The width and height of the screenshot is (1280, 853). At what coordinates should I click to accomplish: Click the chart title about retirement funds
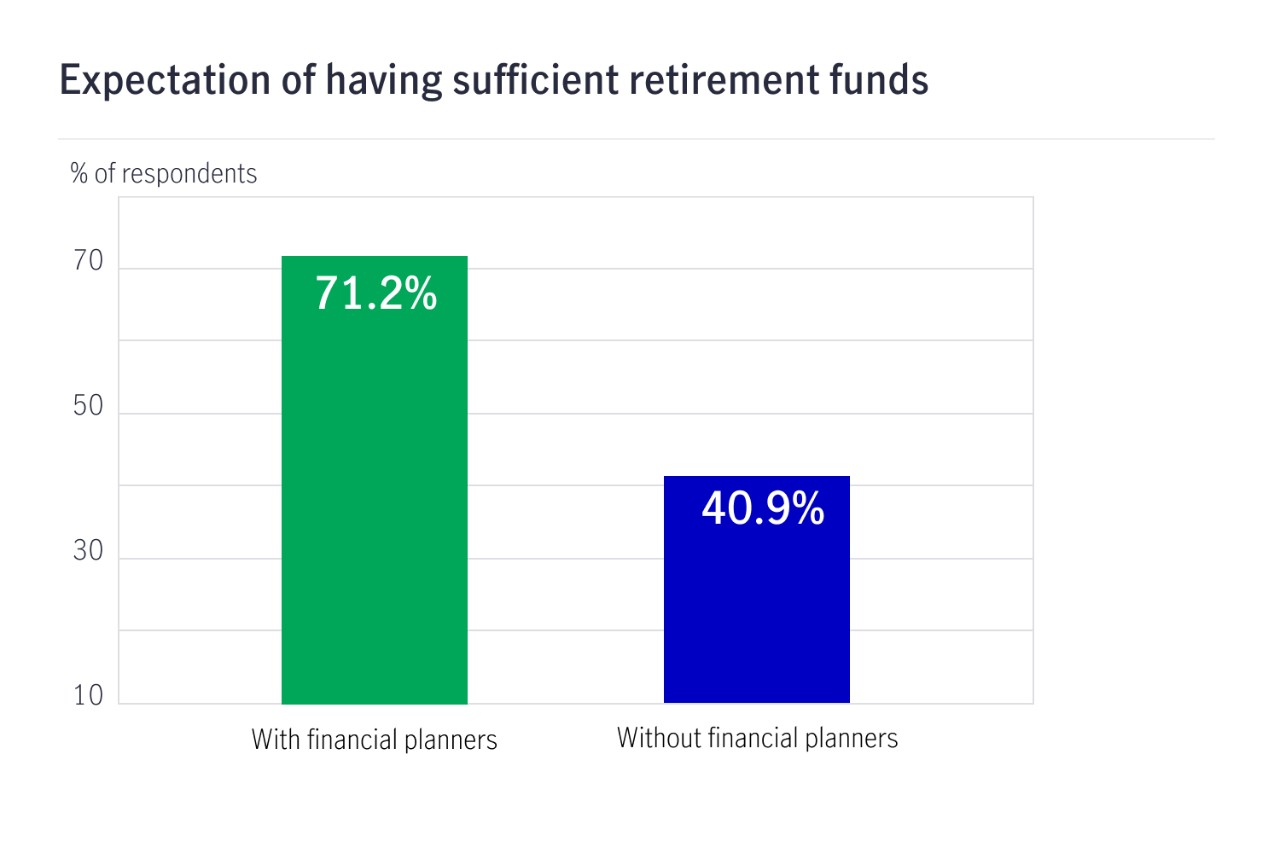coord(494,80)
